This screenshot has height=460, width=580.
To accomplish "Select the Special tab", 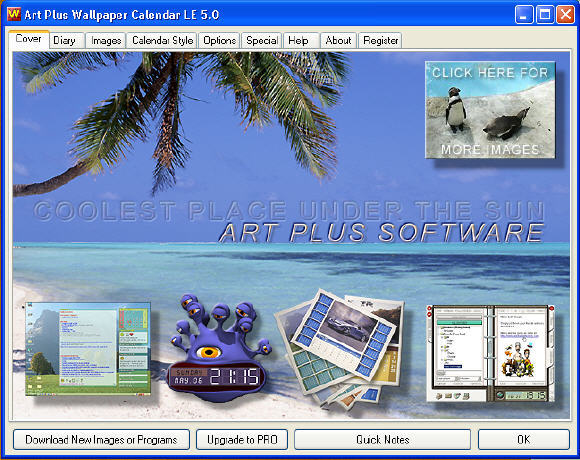I will pyautogui.click(x=262, y=40).
